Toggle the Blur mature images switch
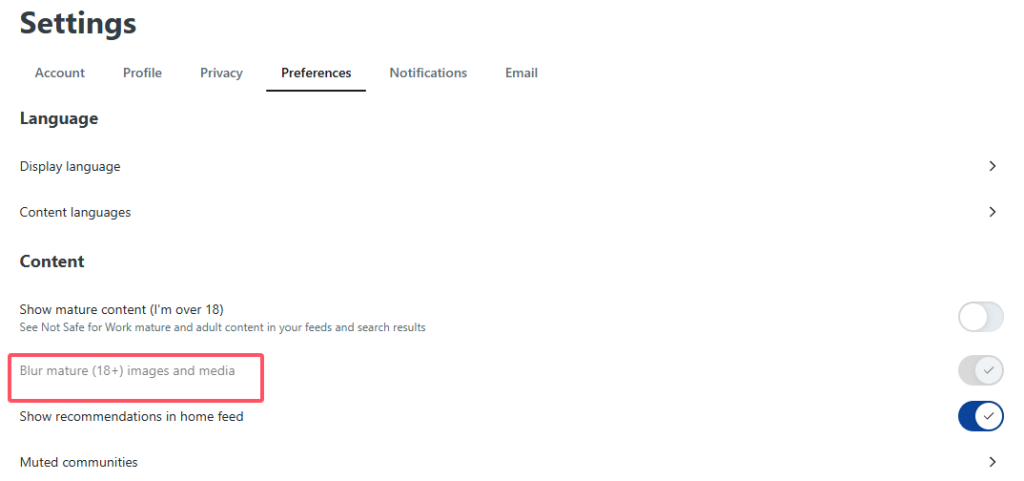 tap(980, 371)
